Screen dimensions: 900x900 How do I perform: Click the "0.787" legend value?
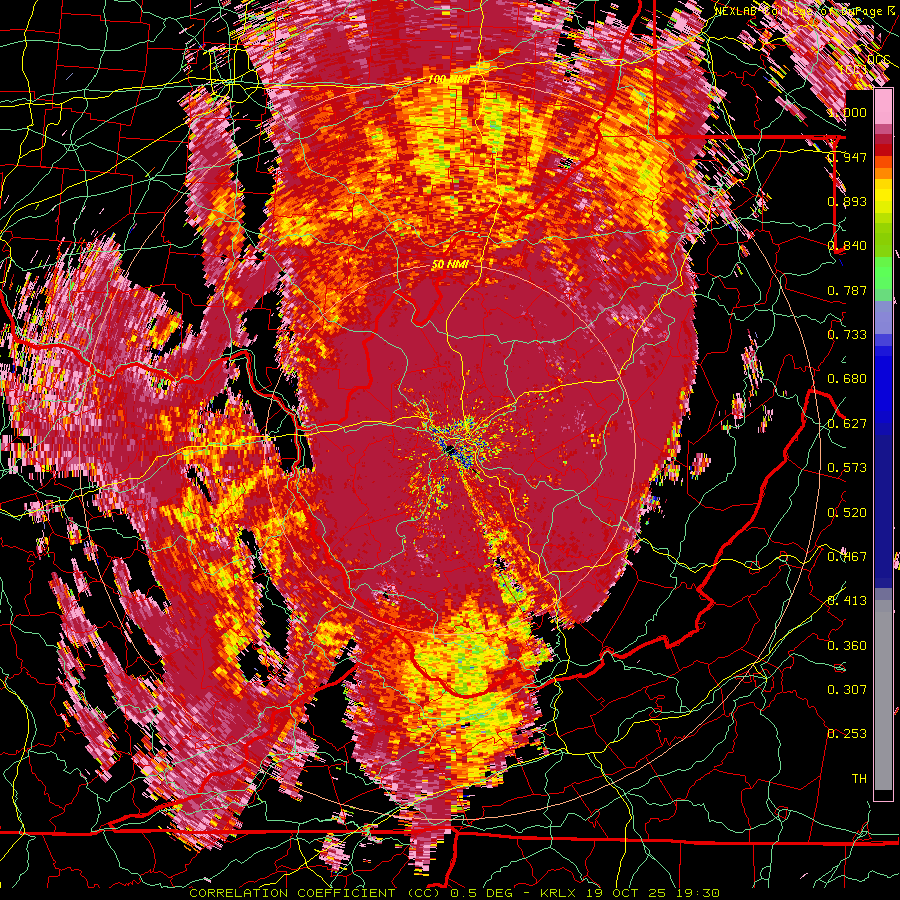point(847,290)
